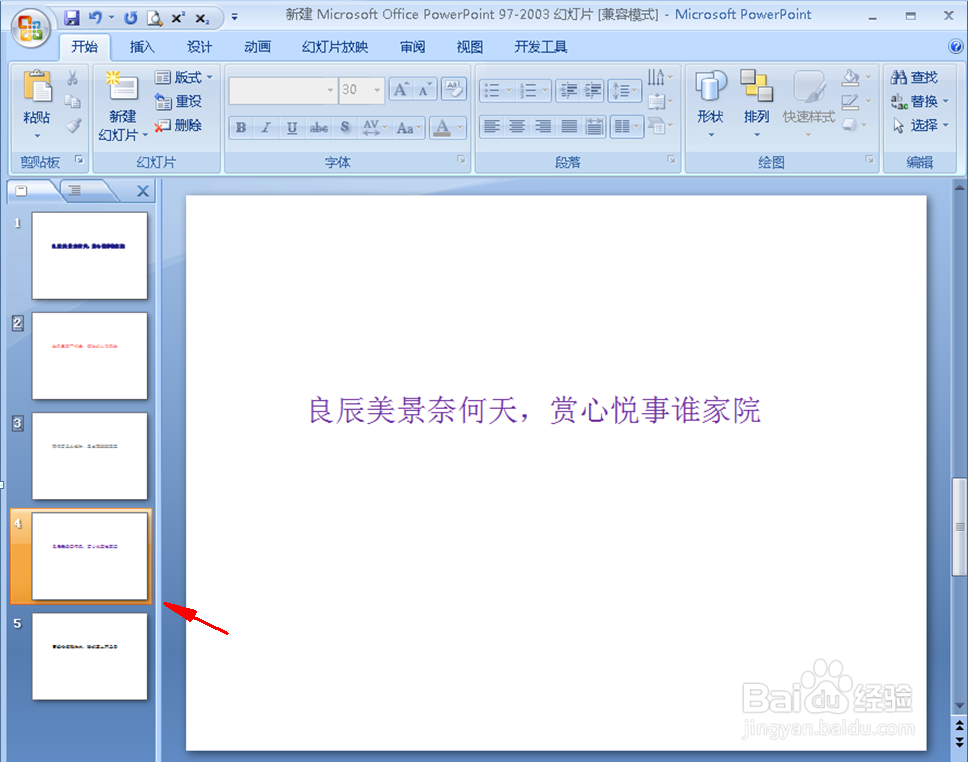Screen dimensions: 968x762
Task: Toggle bold formatting
Action: click(241, 128)
